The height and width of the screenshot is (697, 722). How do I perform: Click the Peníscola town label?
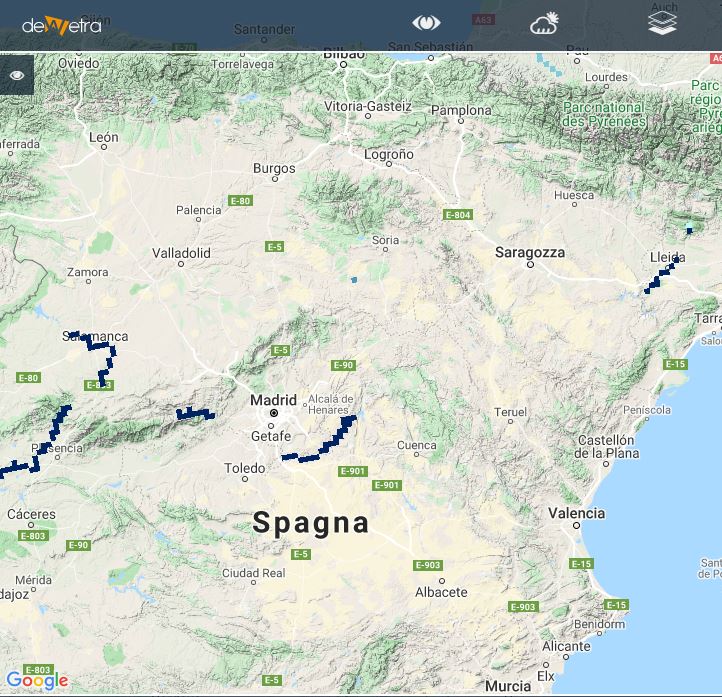pos(646,410)
